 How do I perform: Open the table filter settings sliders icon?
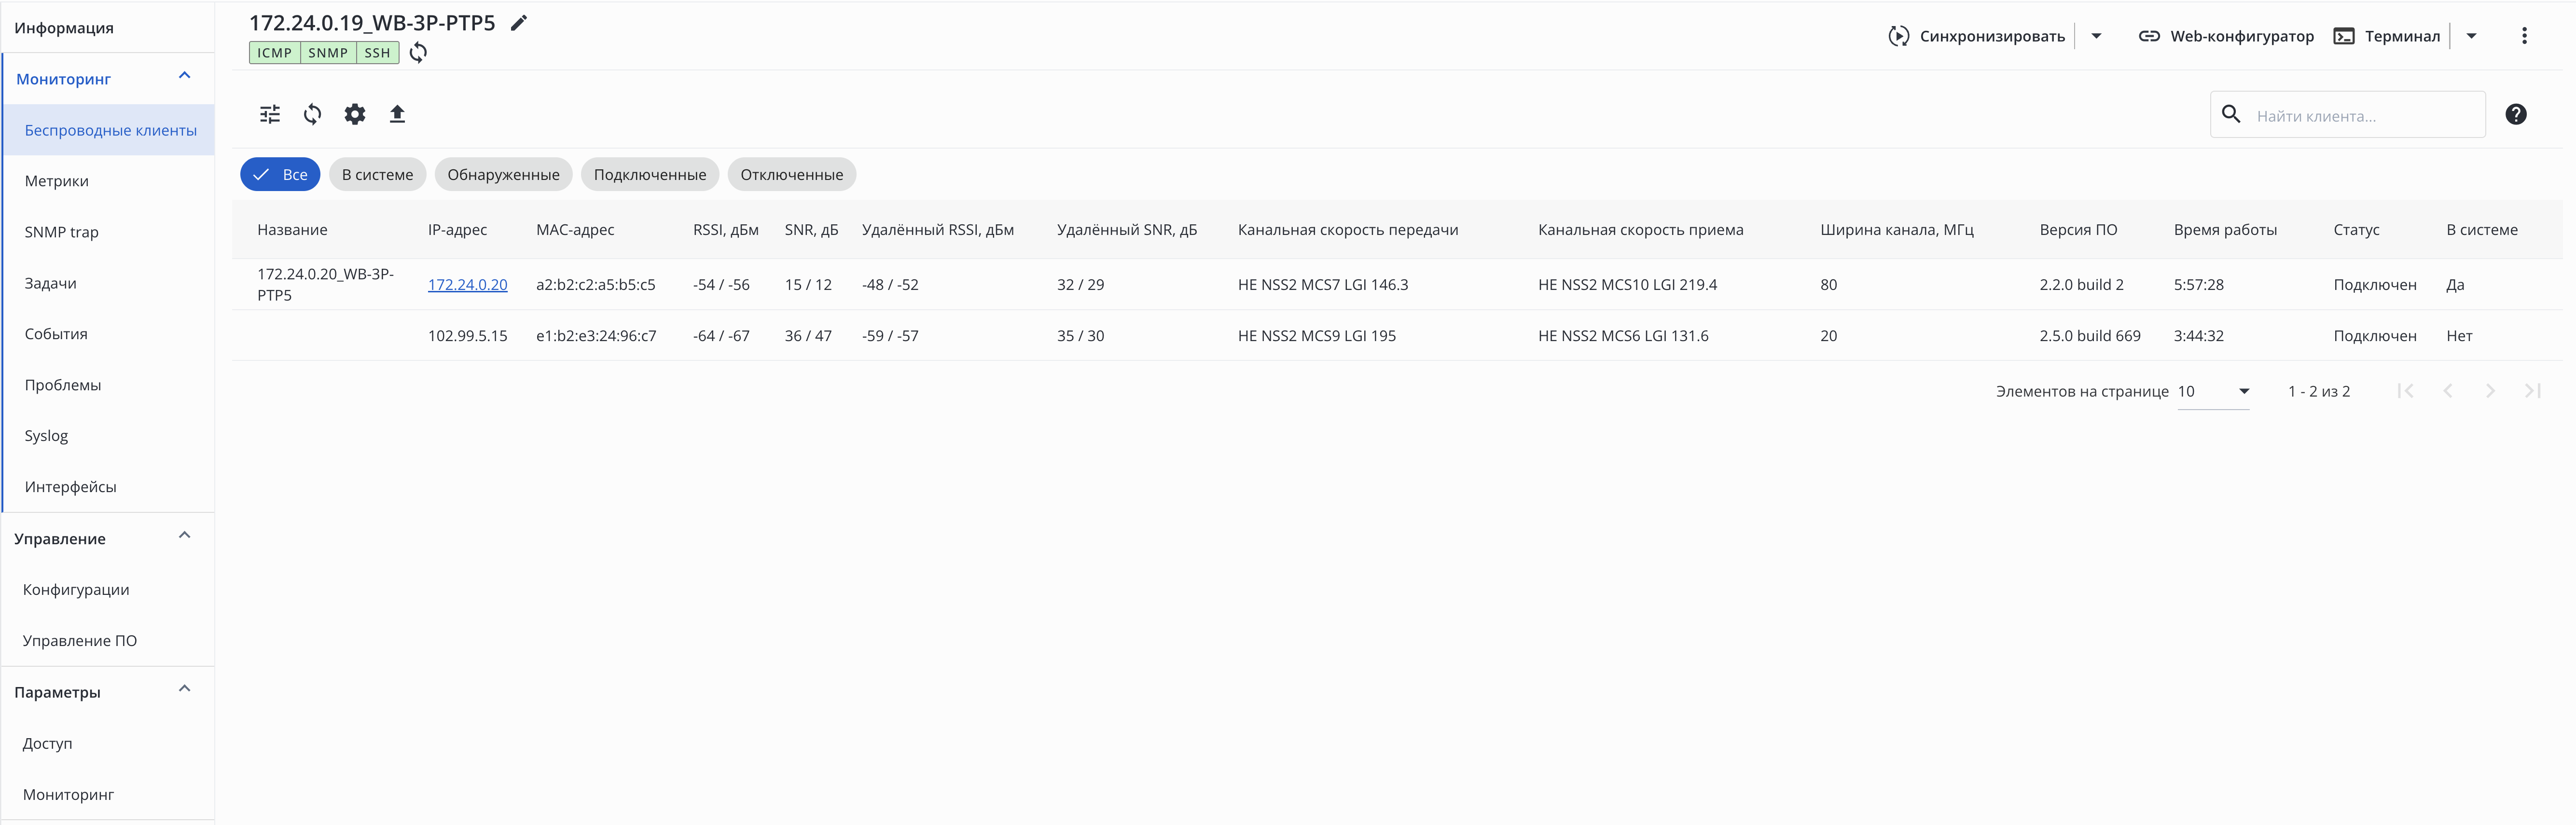(x=270, y=114)
